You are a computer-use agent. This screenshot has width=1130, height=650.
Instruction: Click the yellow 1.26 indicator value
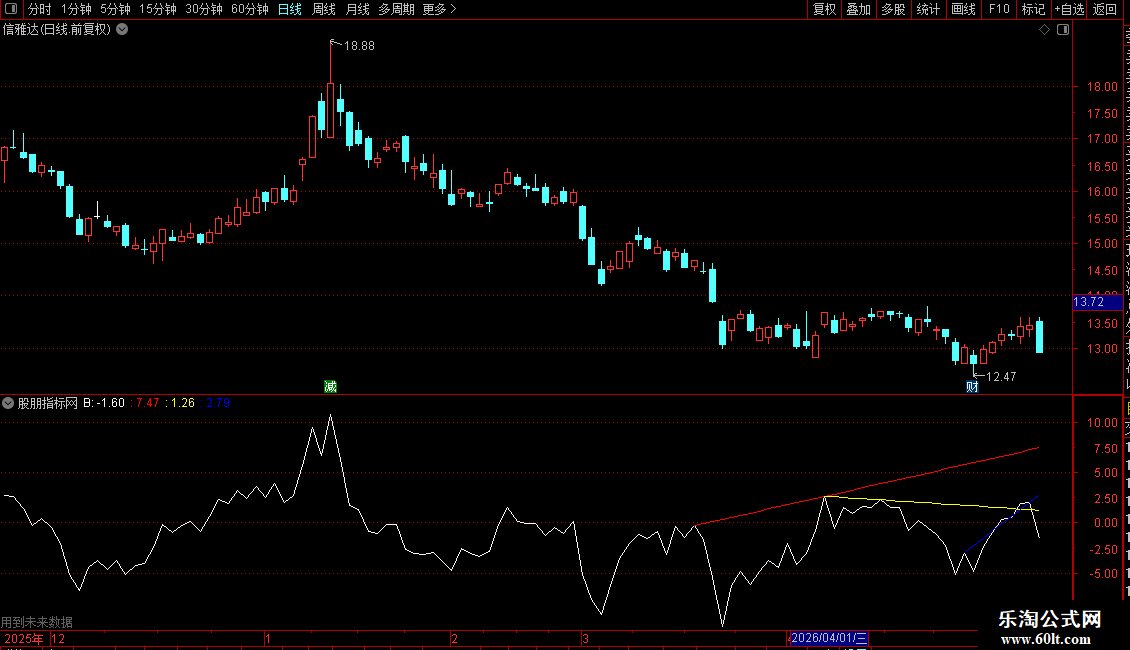tap(182, 403)
